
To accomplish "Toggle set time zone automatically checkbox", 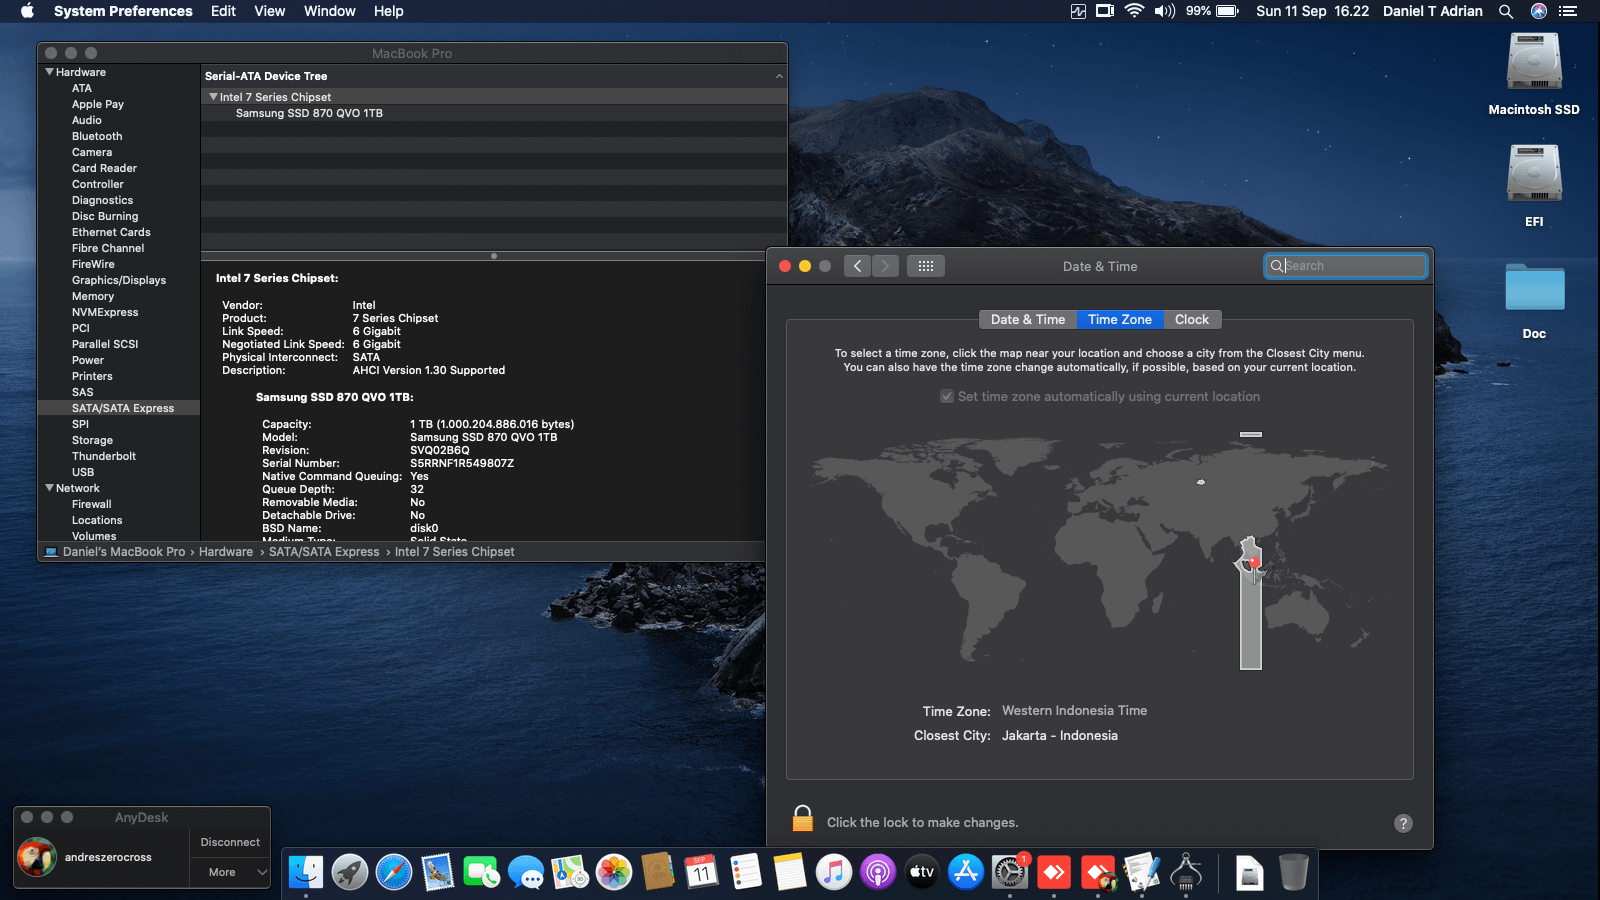I will 946,397.
